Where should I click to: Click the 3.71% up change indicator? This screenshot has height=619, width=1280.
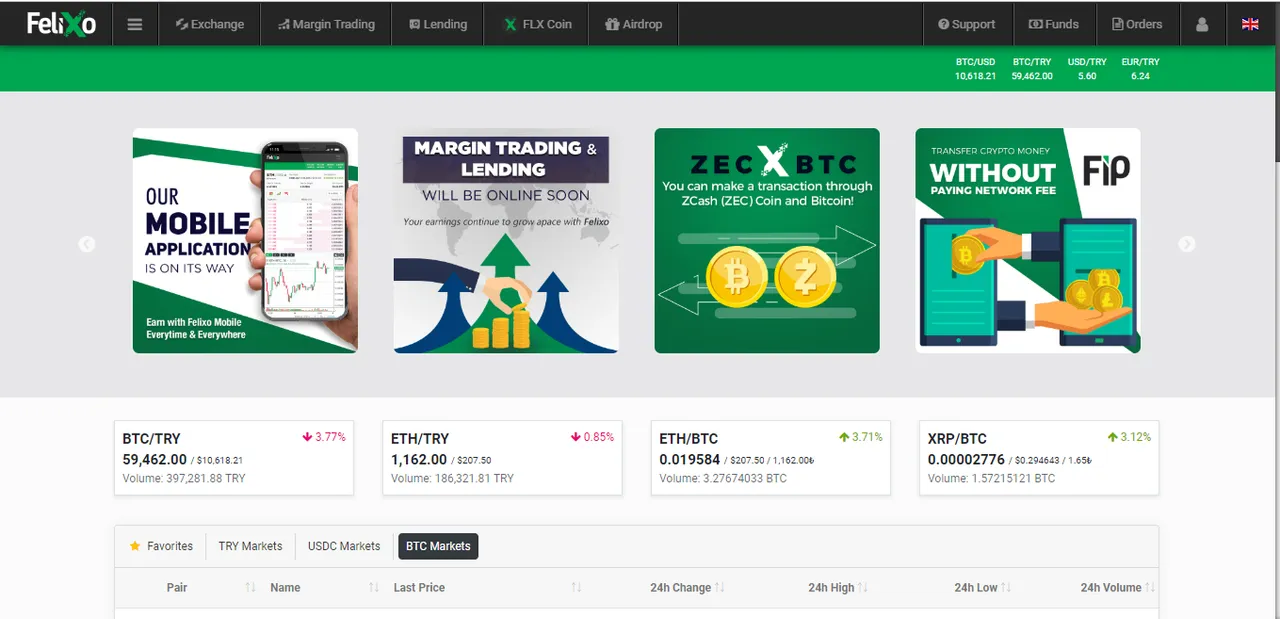pyautogui.click(x=860, y=437)
